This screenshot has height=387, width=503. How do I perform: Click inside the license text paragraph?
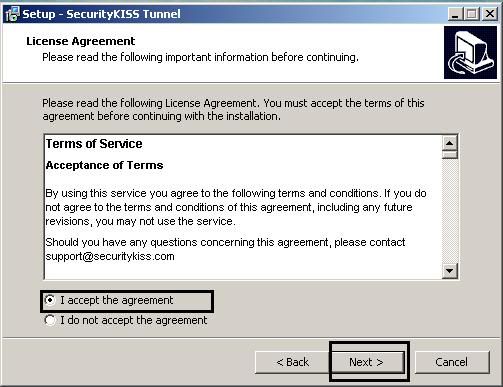[236, 207]
